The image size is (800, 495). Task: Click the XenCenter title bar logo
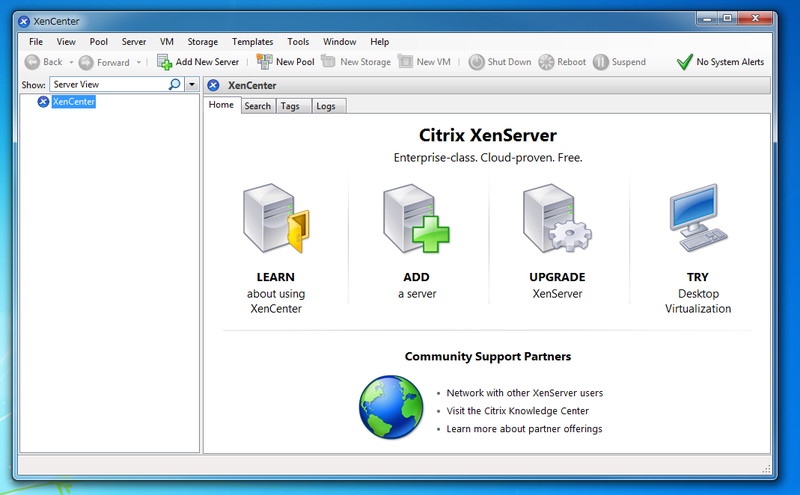point(23,21)
